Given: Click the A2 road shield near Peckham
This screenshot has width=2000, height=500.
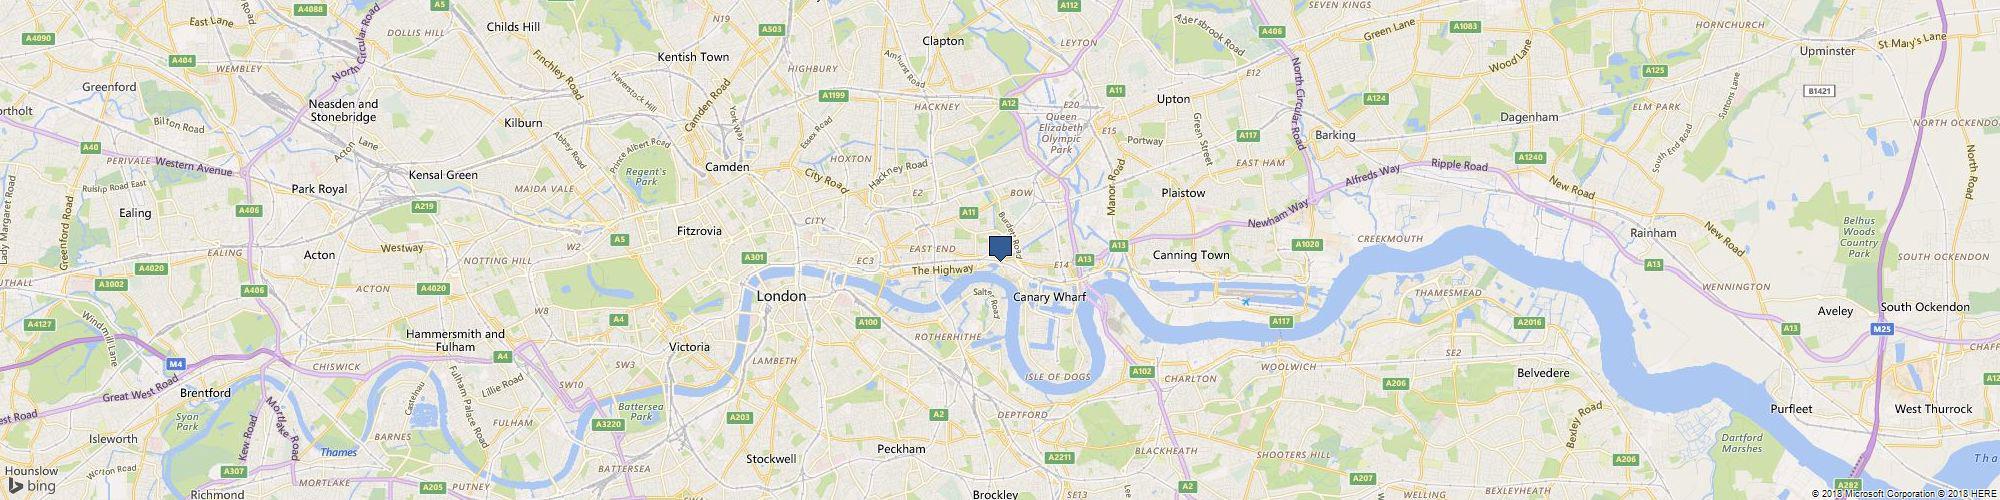Looking at the screenshot, I should click(938, 414).
